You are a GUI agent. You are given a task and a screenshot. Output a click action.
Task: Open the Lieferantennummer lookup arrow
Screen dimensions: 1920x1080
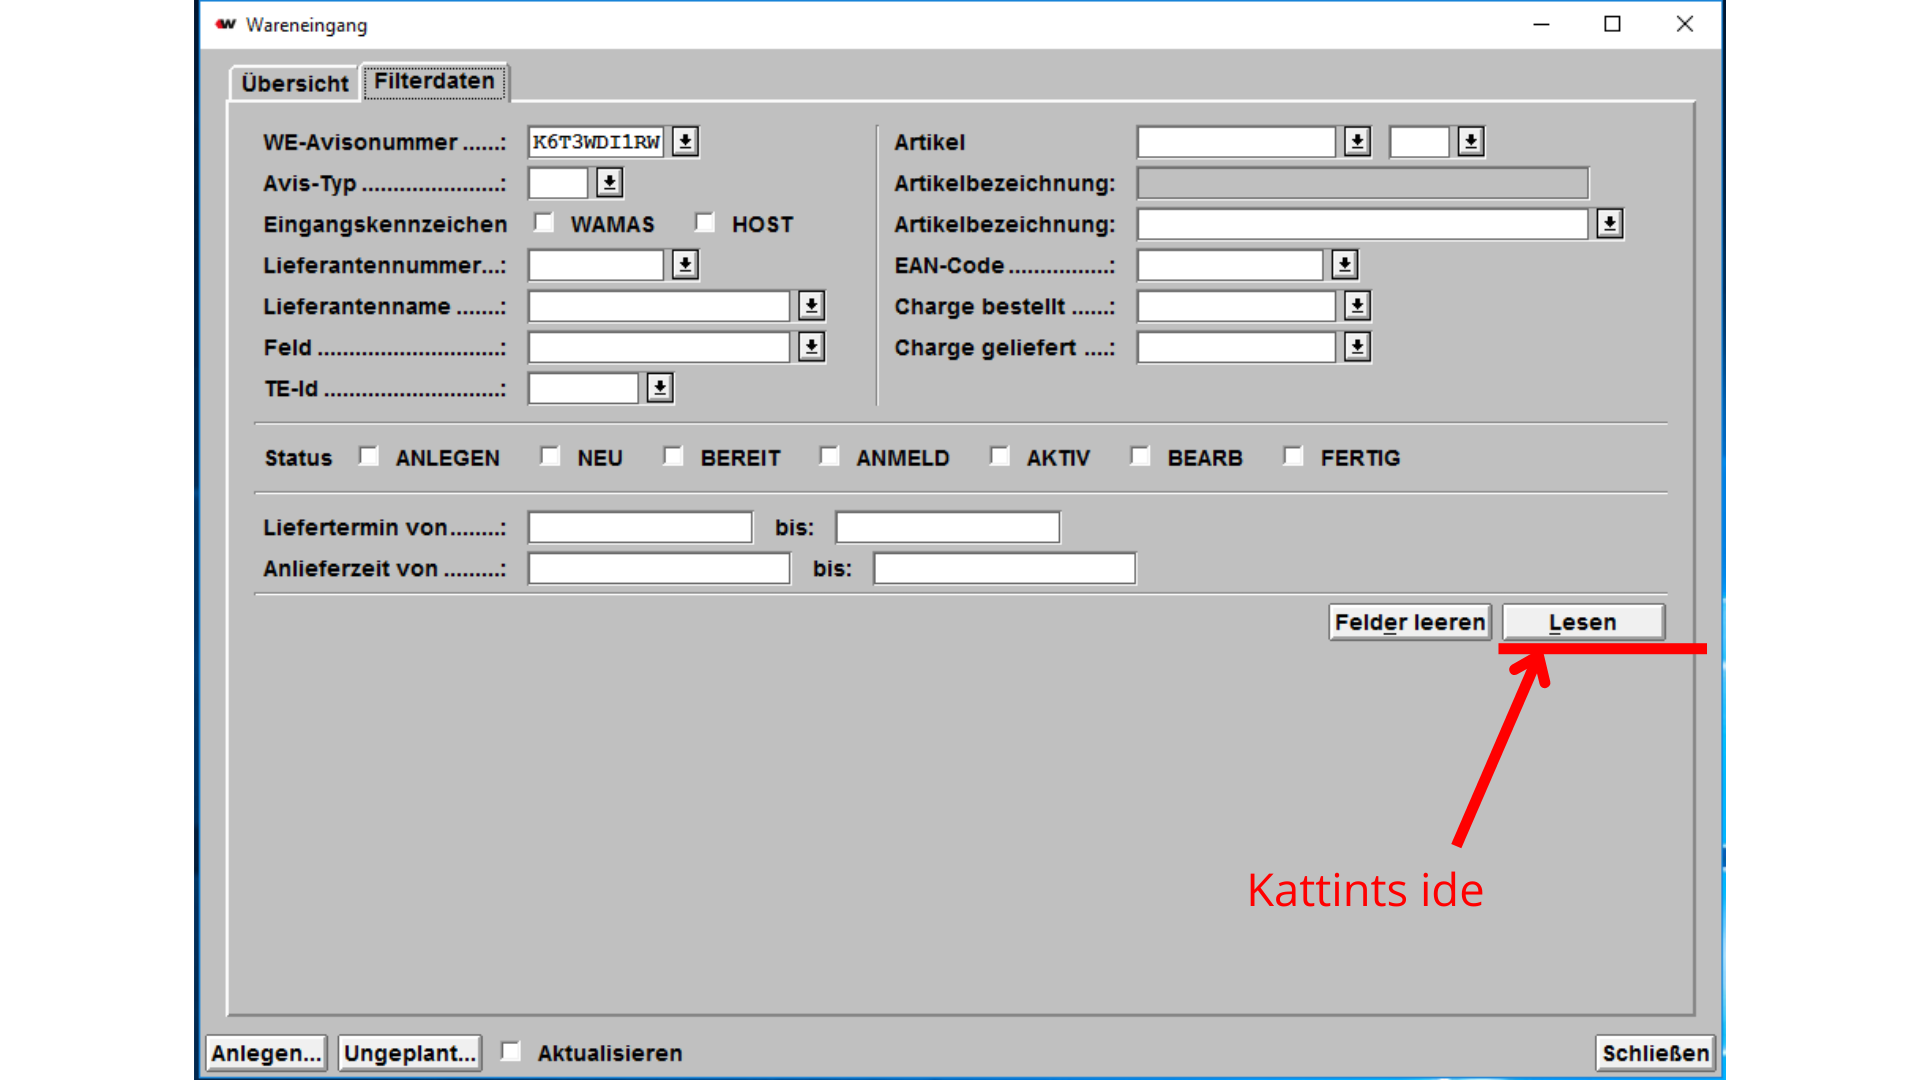[x=685, y=265]
